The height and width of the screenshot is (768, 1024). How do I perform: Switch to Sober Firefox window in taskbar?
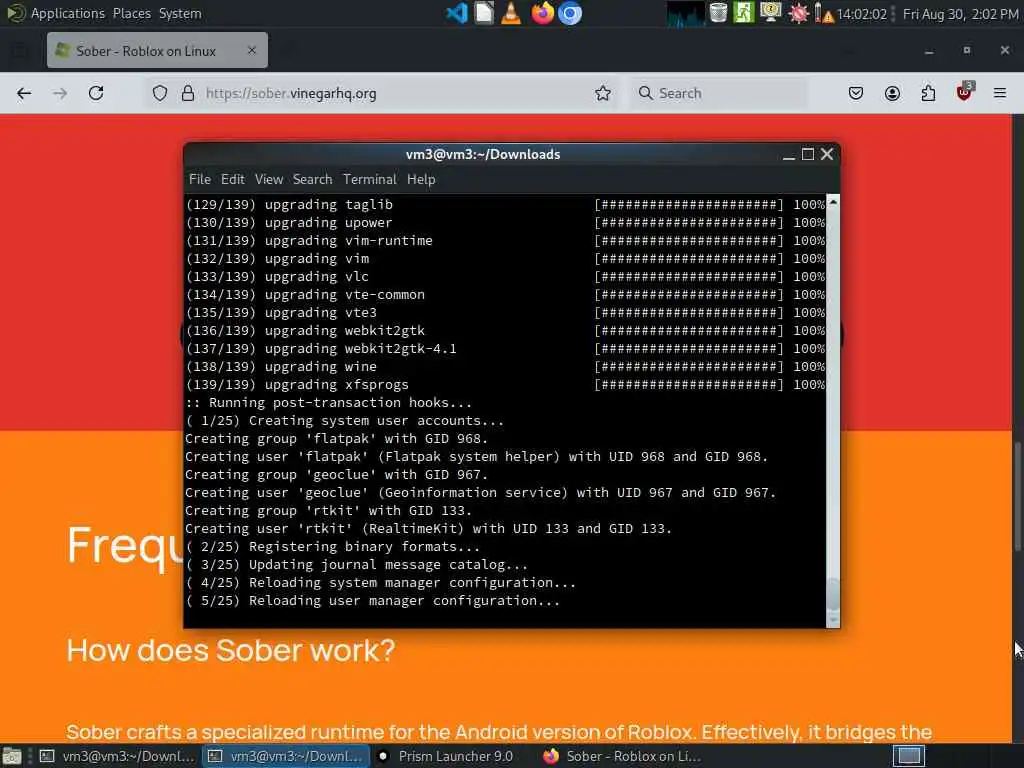(x=622, y=756)
